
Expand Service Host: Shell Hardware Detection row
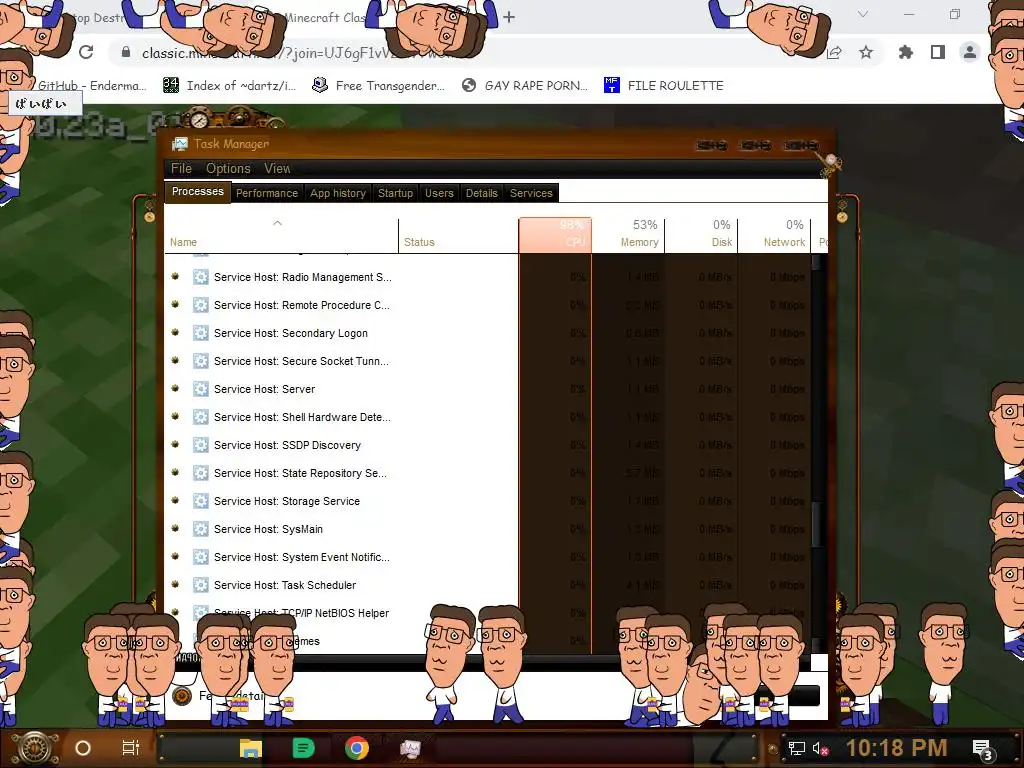point(175,417)
